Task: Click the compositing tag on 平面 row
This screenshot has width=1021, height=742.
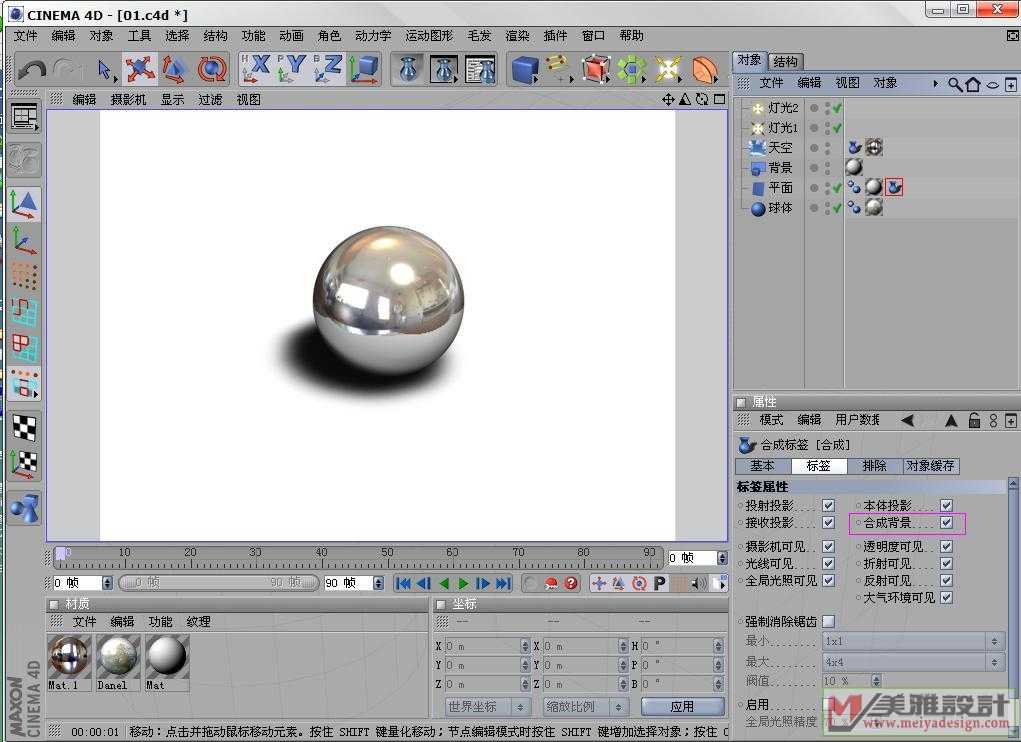Action: (x=894, y=187)
